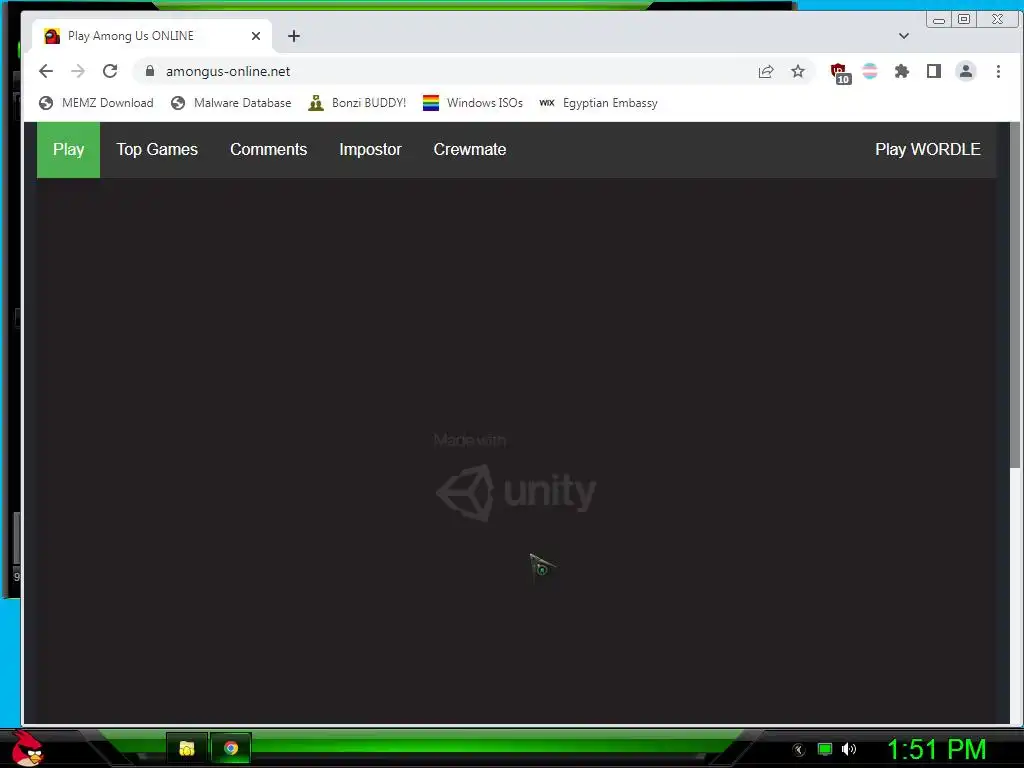Open the Malware Database bookmark
Viewport: 1024px width, 768px height.
click(x=231, y=103)
